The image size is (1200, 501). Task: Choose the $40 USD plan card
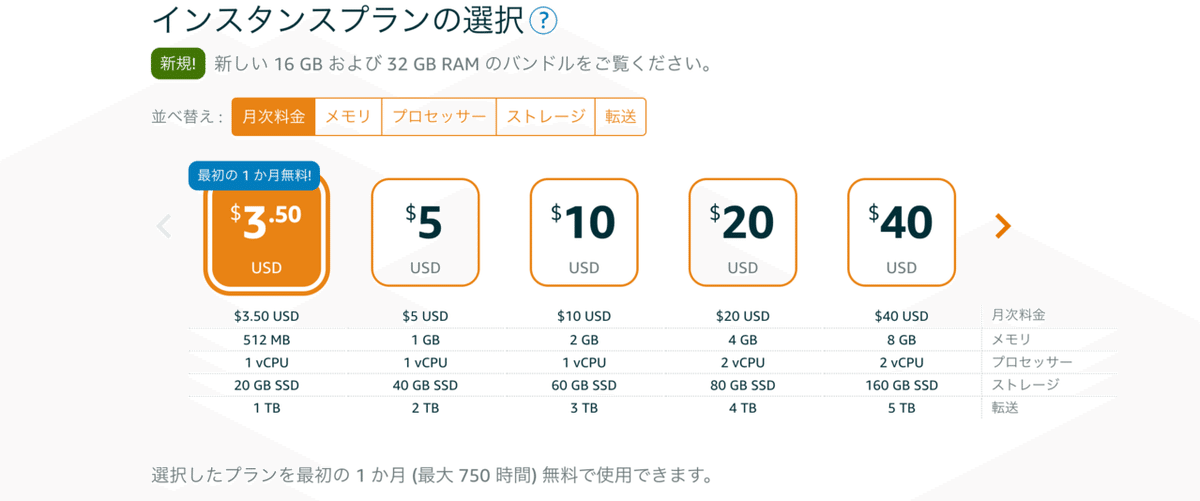click(x=901, y=233)
